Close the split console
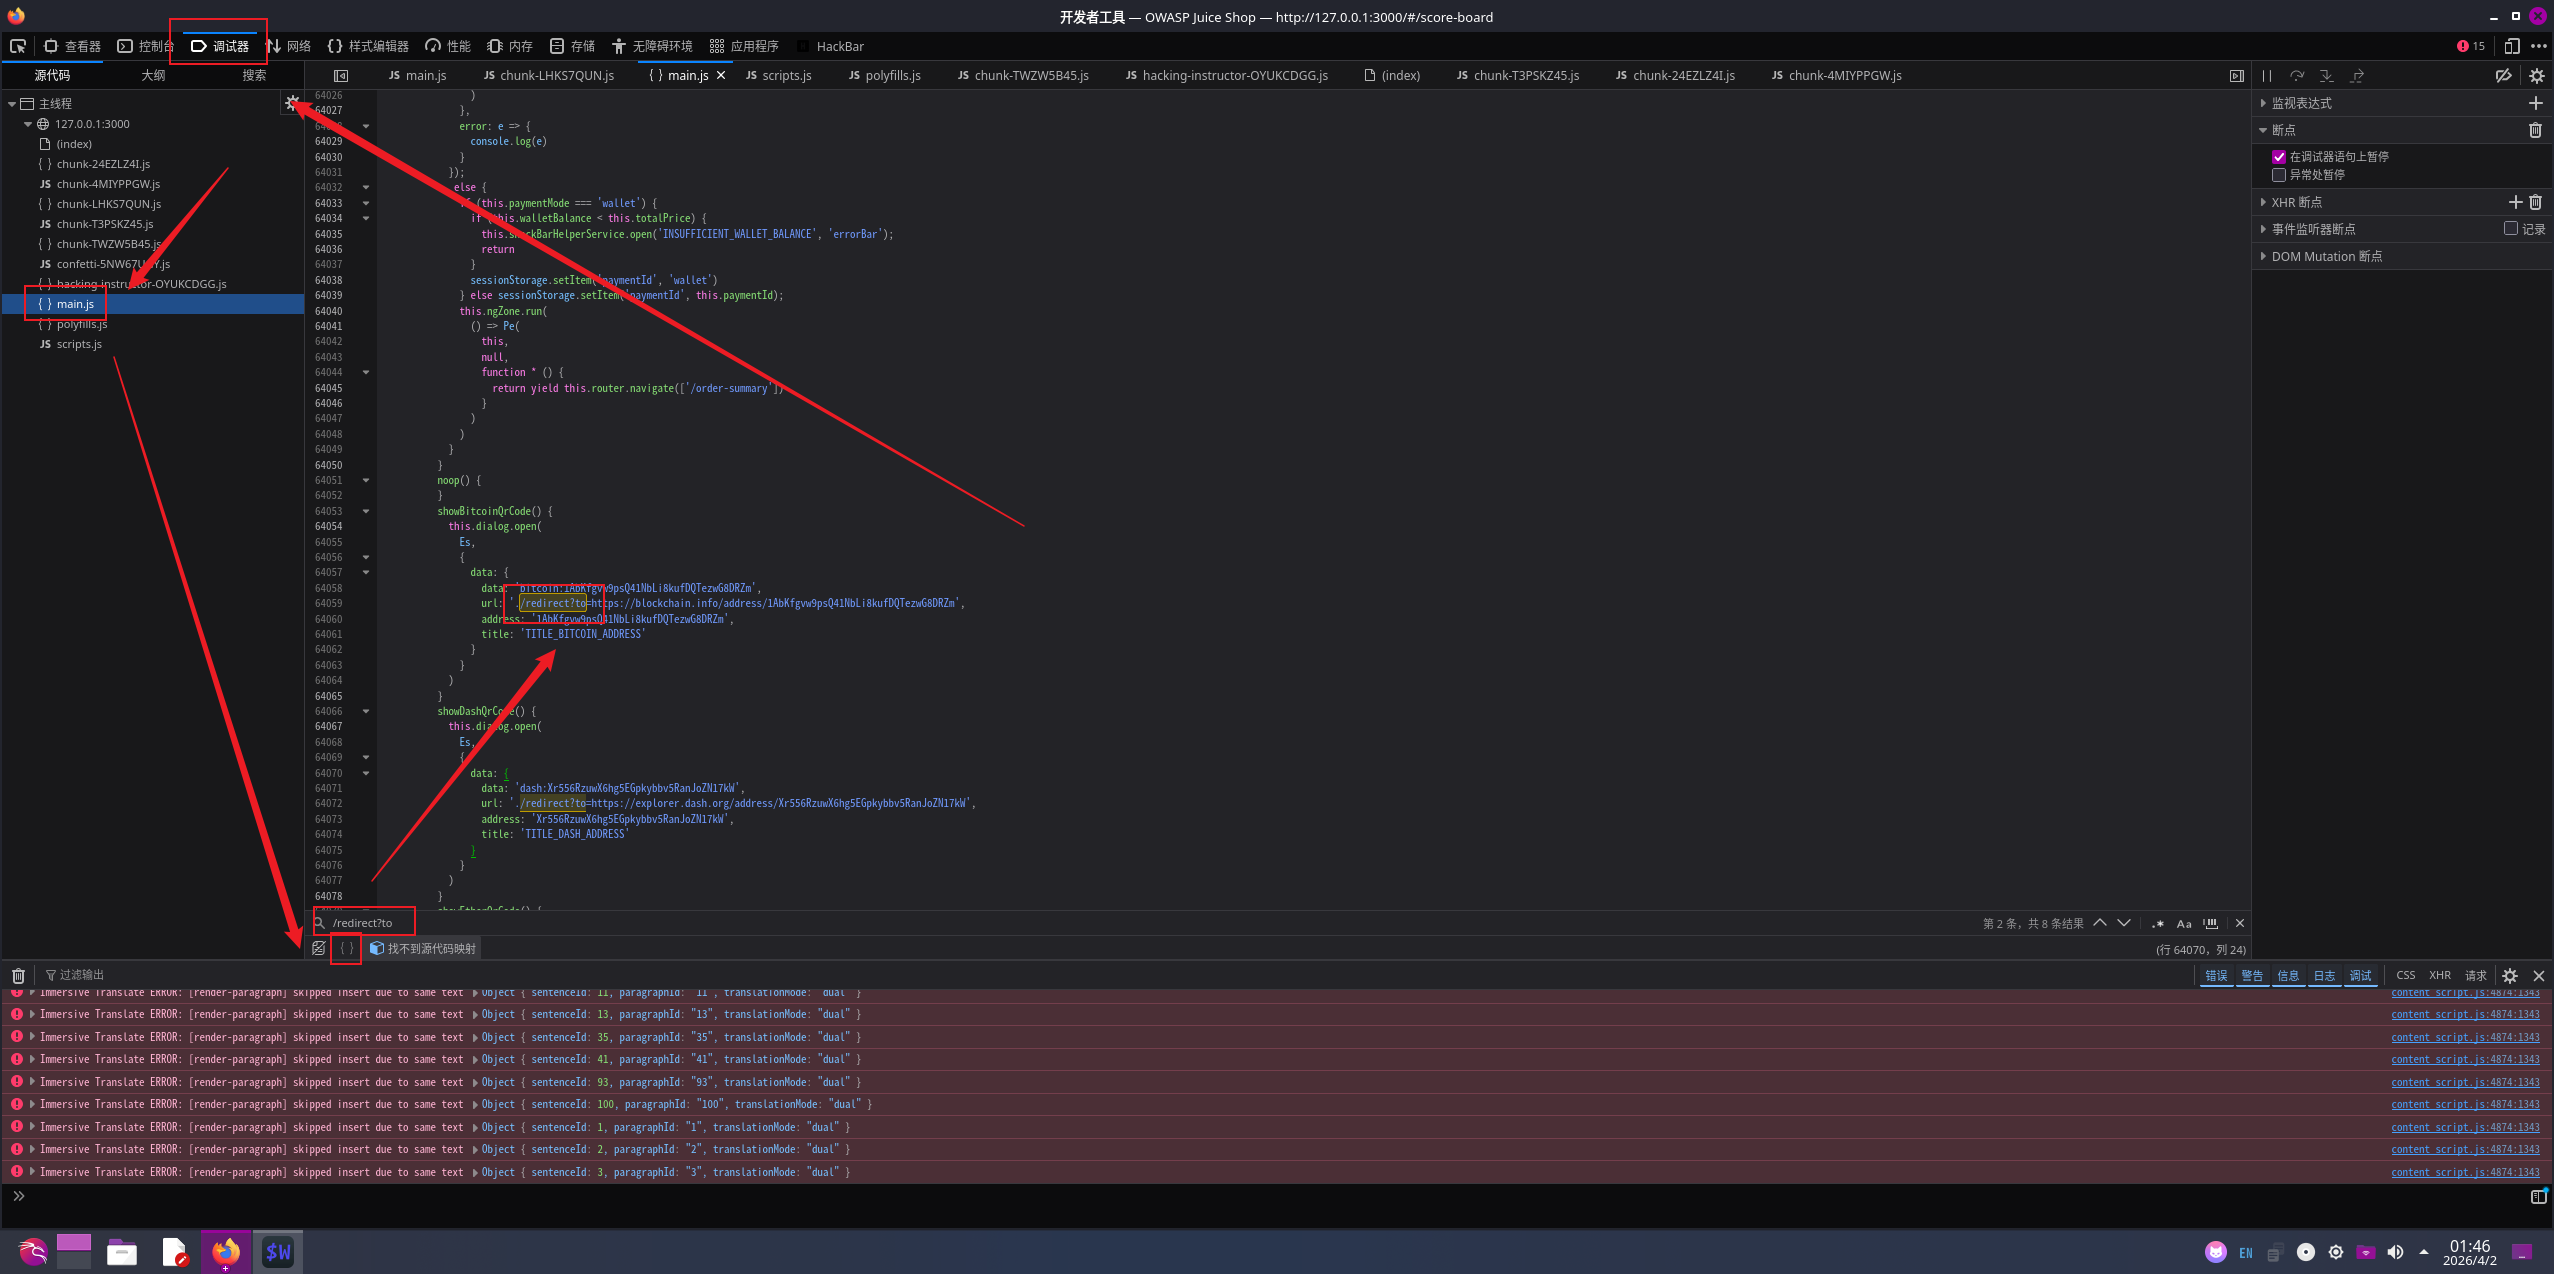The width and height of the screenshot is (2554, 1274). coord(2538,975)
